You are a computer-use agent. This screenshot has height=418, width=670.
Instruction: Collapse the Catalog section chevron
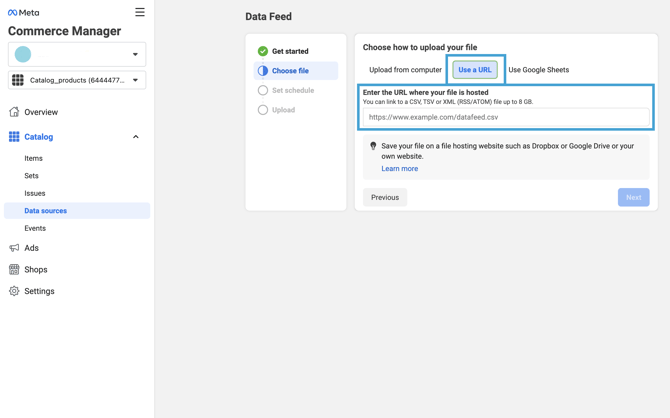[136, 137]
